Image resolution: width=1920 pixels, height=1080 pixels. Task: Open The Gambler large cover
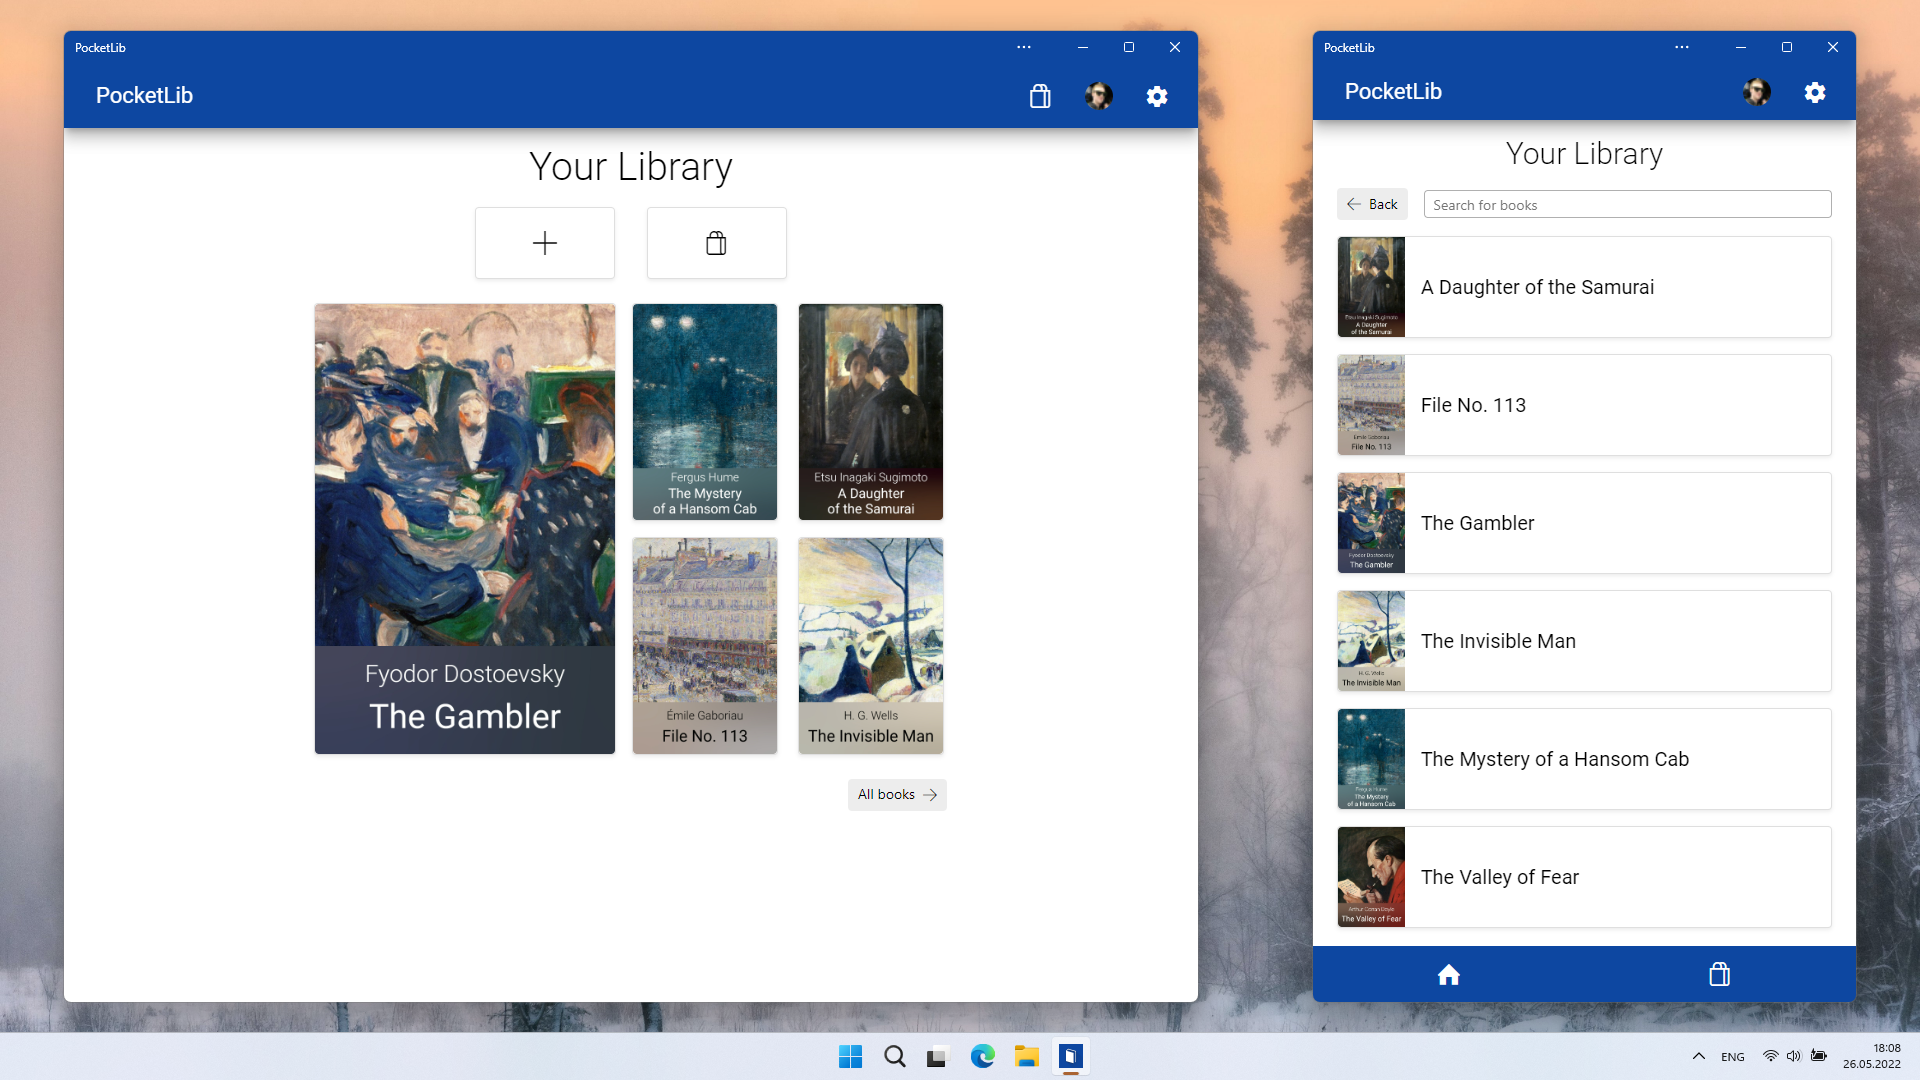point(465,529)
